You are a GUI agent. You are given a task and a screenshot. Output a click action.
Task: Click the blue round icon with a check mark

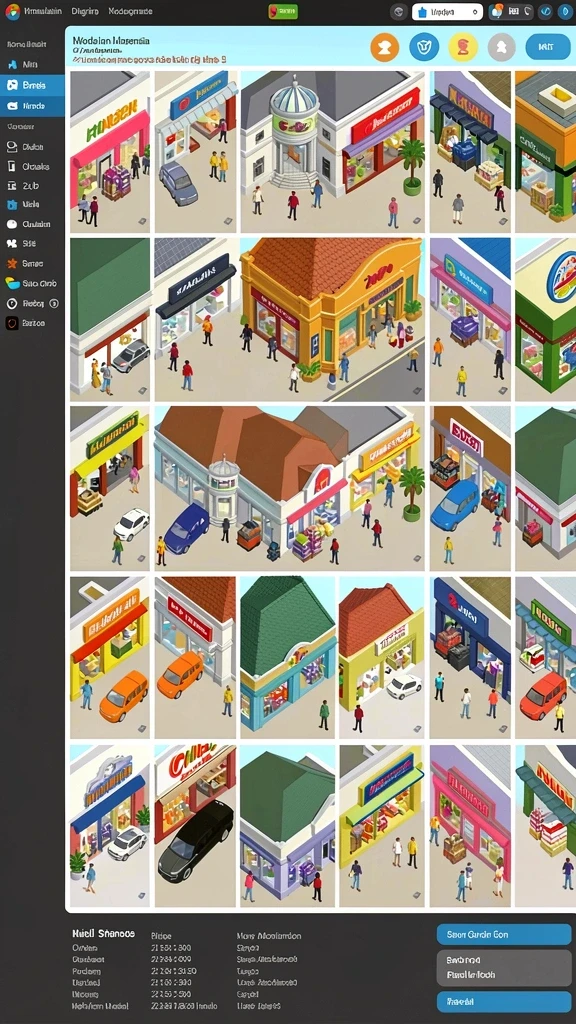(x=546, y=12)
